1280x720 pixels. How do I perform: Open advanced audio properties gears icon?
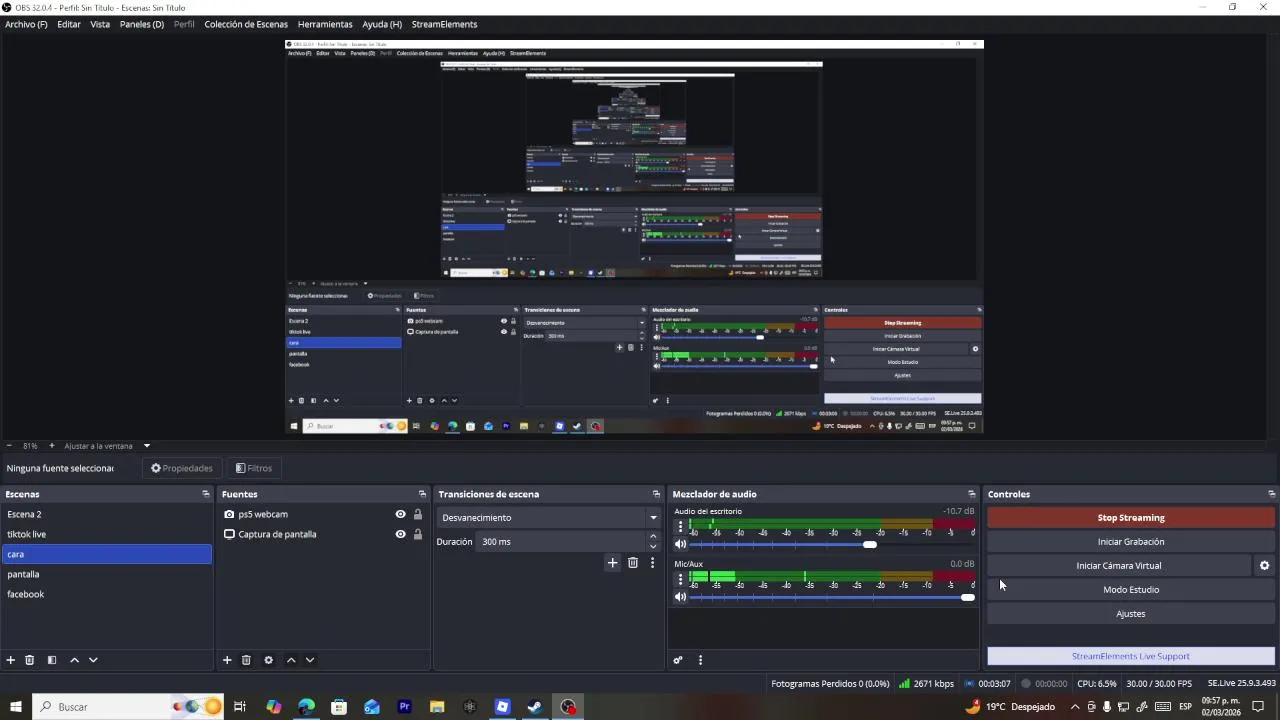(x=678, y=660)
